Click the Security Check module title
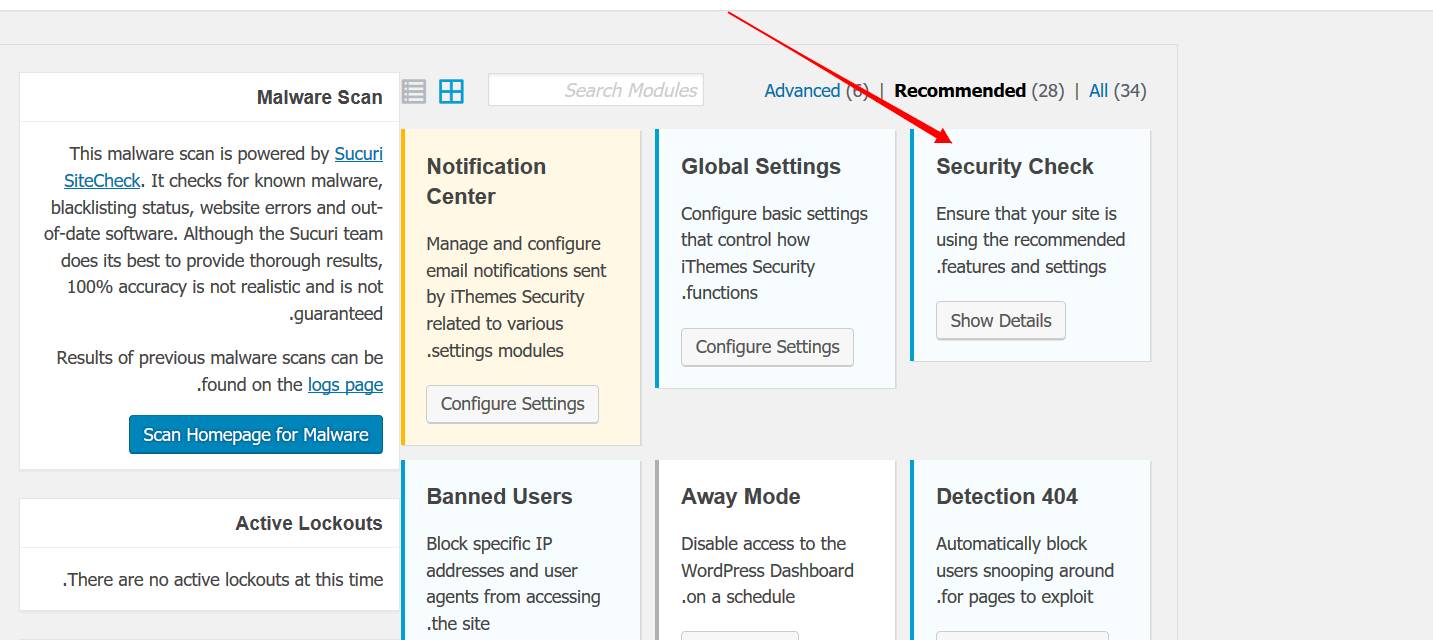The image size is (1433, 640). click(1015, 167)
